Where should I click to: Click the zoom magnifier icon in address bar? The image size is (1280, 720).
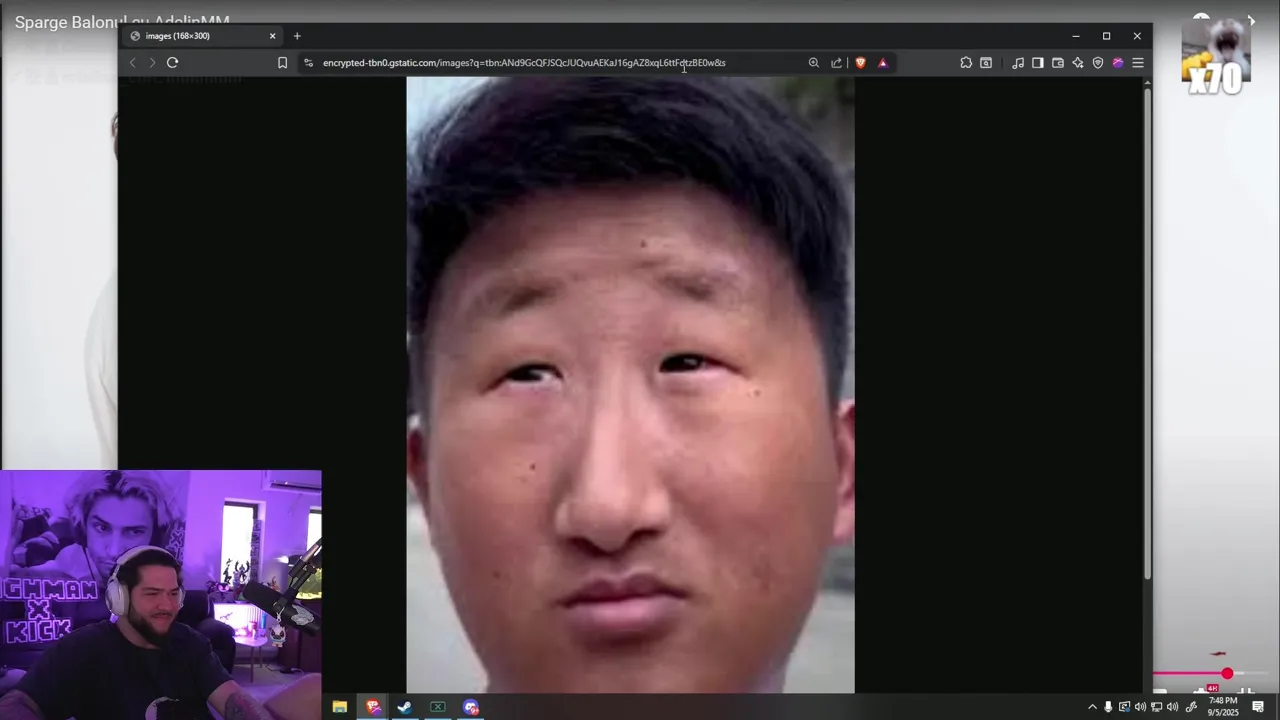(x=814, y=62)
